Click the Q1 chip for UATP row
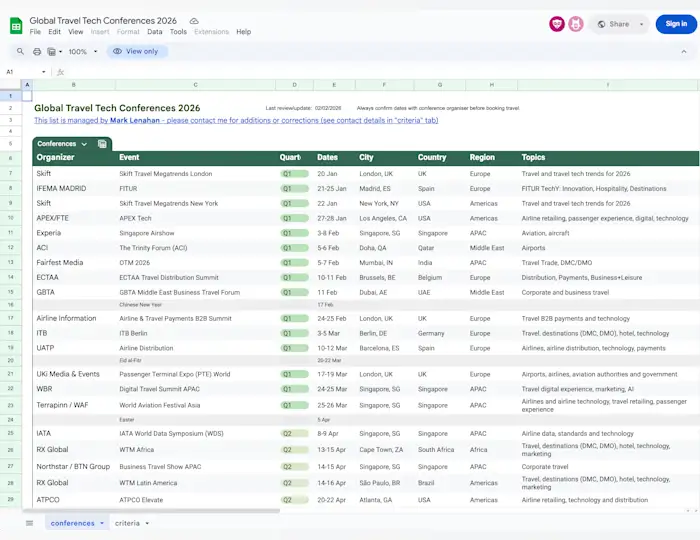Image resolution: width=700 pixels, height=540 pixels. tap(294, 348)
